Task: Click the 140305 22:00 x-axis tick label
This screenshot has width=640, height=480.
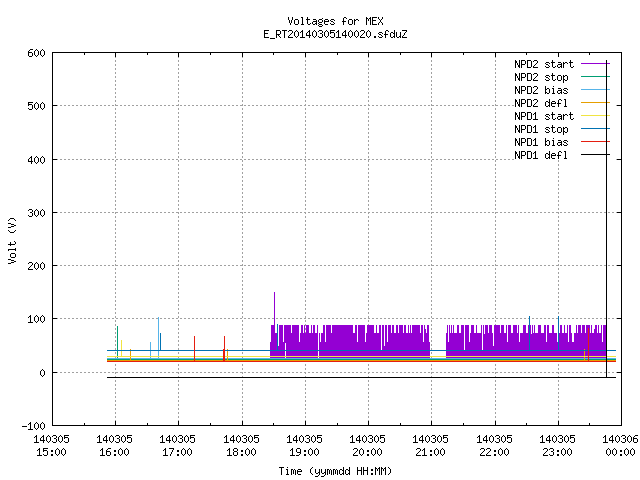Action: [x=494, y=446]
